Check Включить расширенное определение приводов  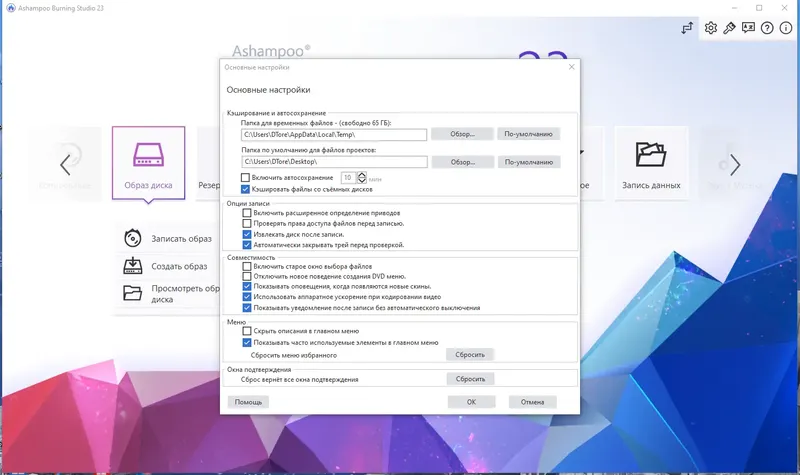pyautogui.click(x=247, y=213)
